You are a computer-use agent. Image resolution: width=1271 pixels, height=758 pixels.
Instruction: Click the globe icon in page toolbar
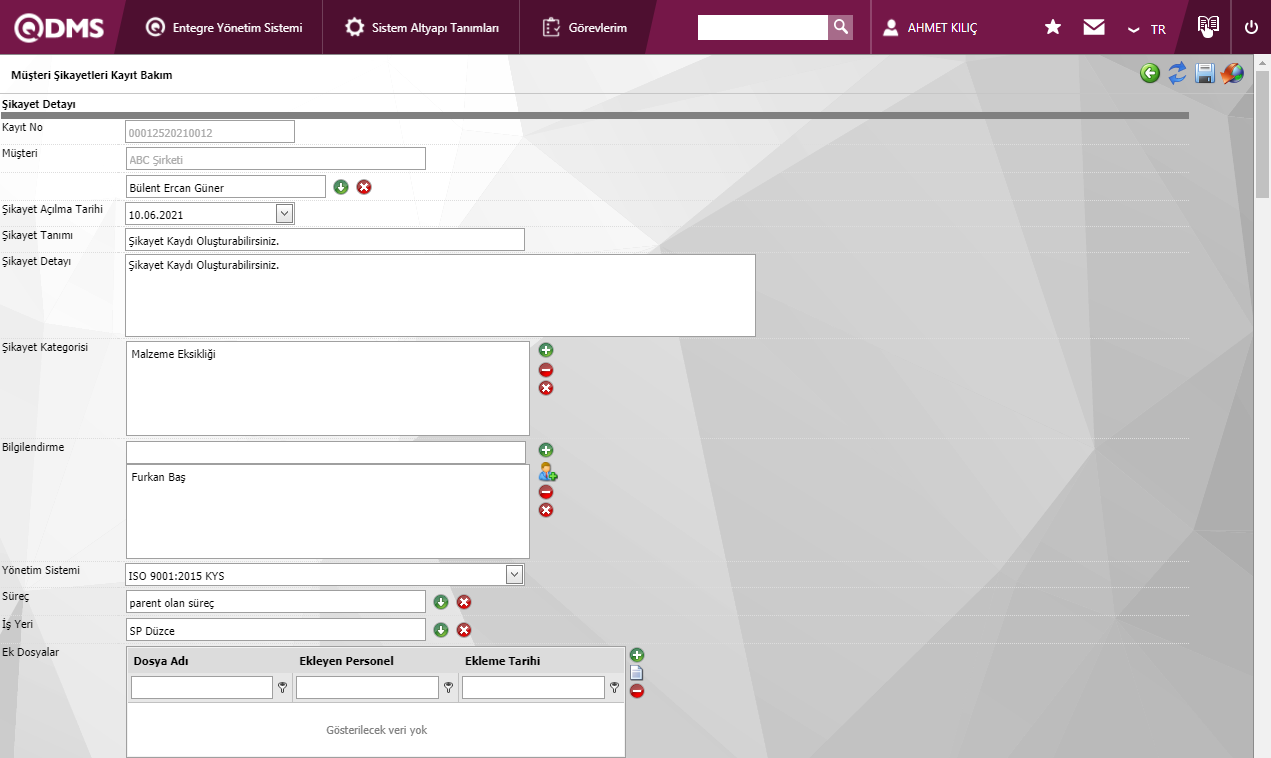(1232, 73)
